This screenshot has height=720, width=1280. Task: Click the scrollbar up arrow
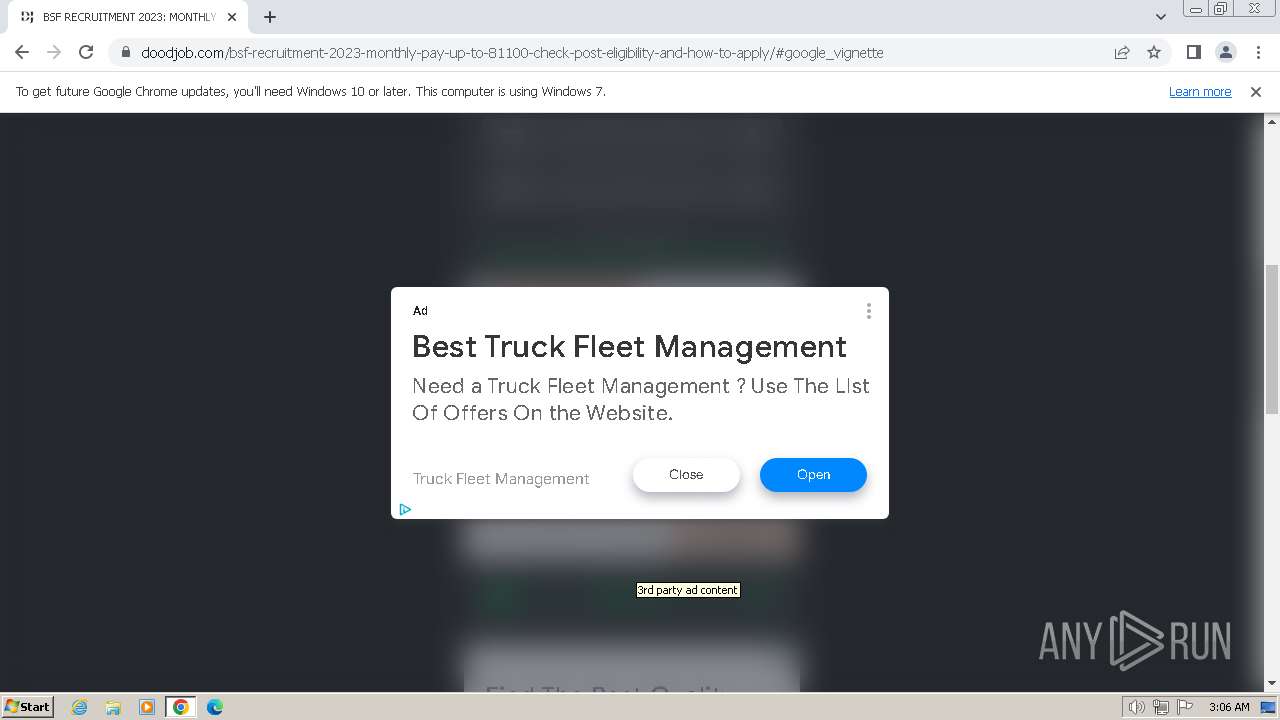pos(1272,121)
